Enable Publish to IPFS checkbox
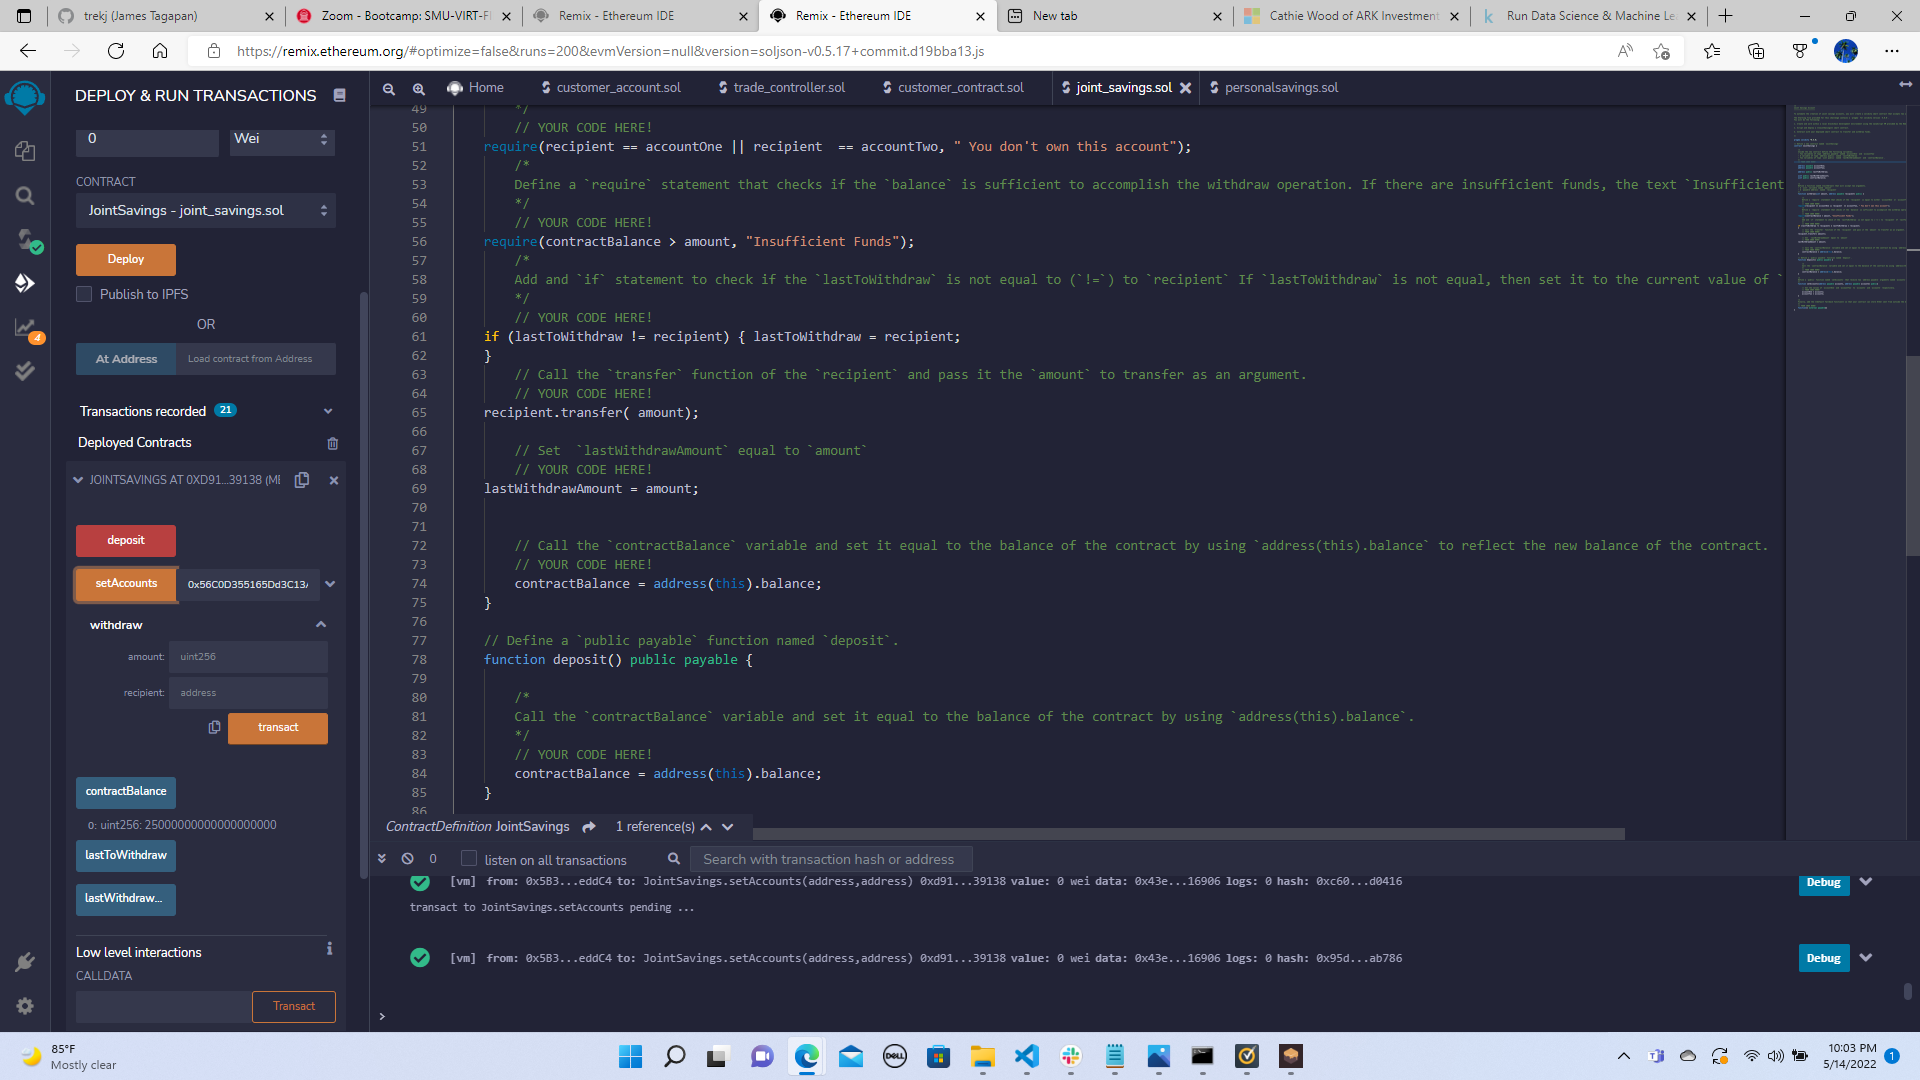The width and height of the screenshot is (1920, 1080). tap(84, 294)
